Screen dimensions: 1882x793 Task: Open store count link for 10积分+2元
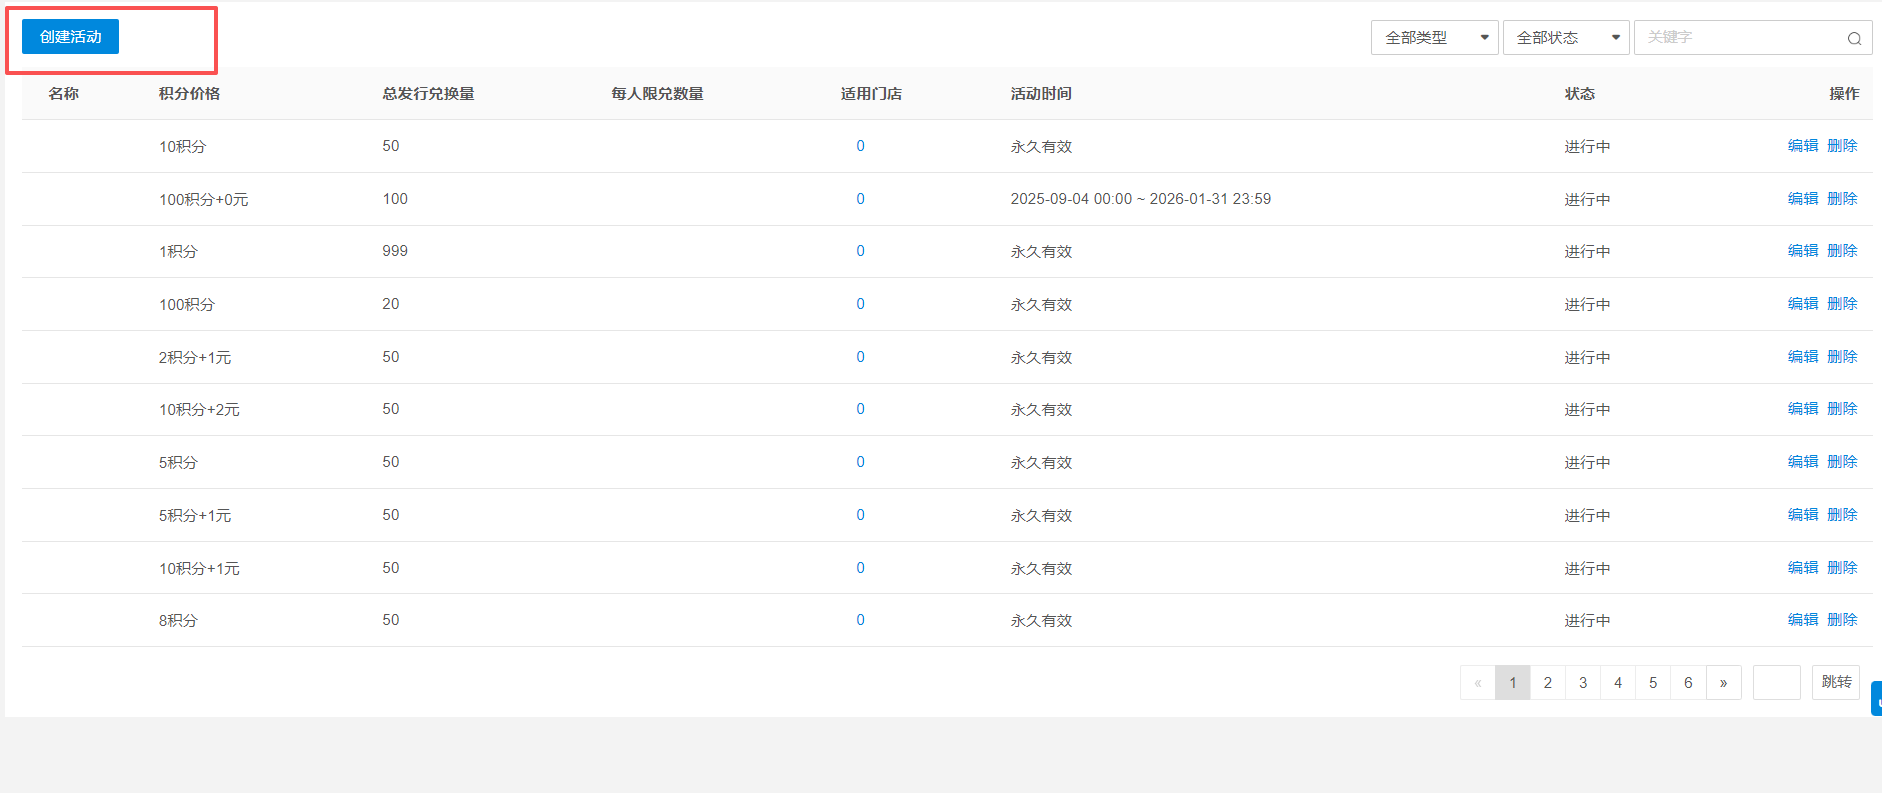click(x=860, y=409)
